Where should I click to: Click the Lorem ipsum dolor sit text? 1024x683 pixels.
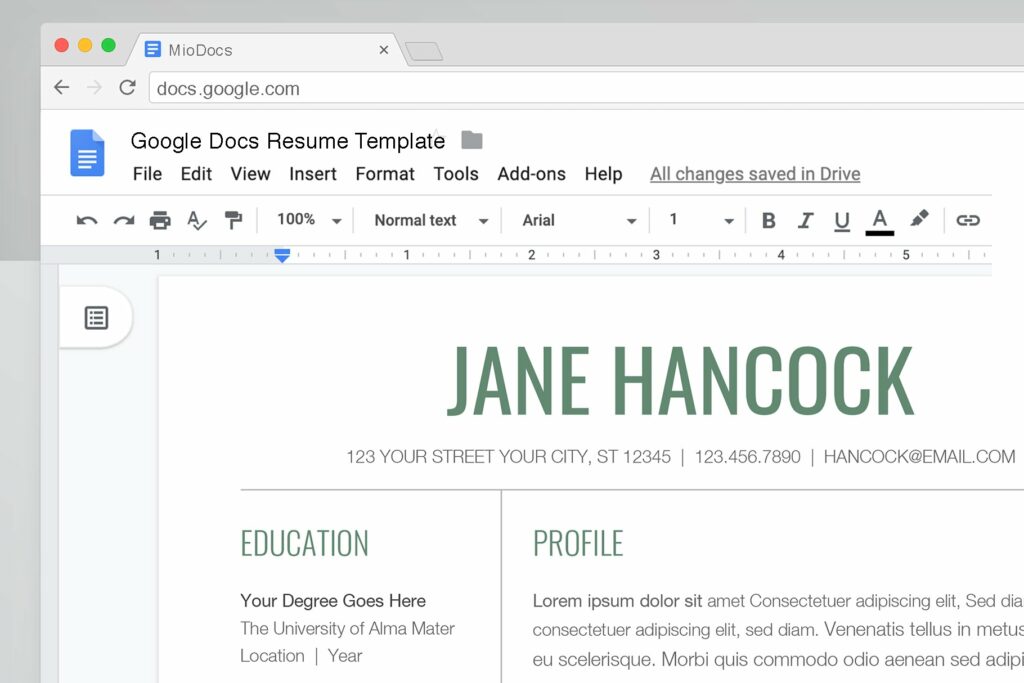point(617,601)
